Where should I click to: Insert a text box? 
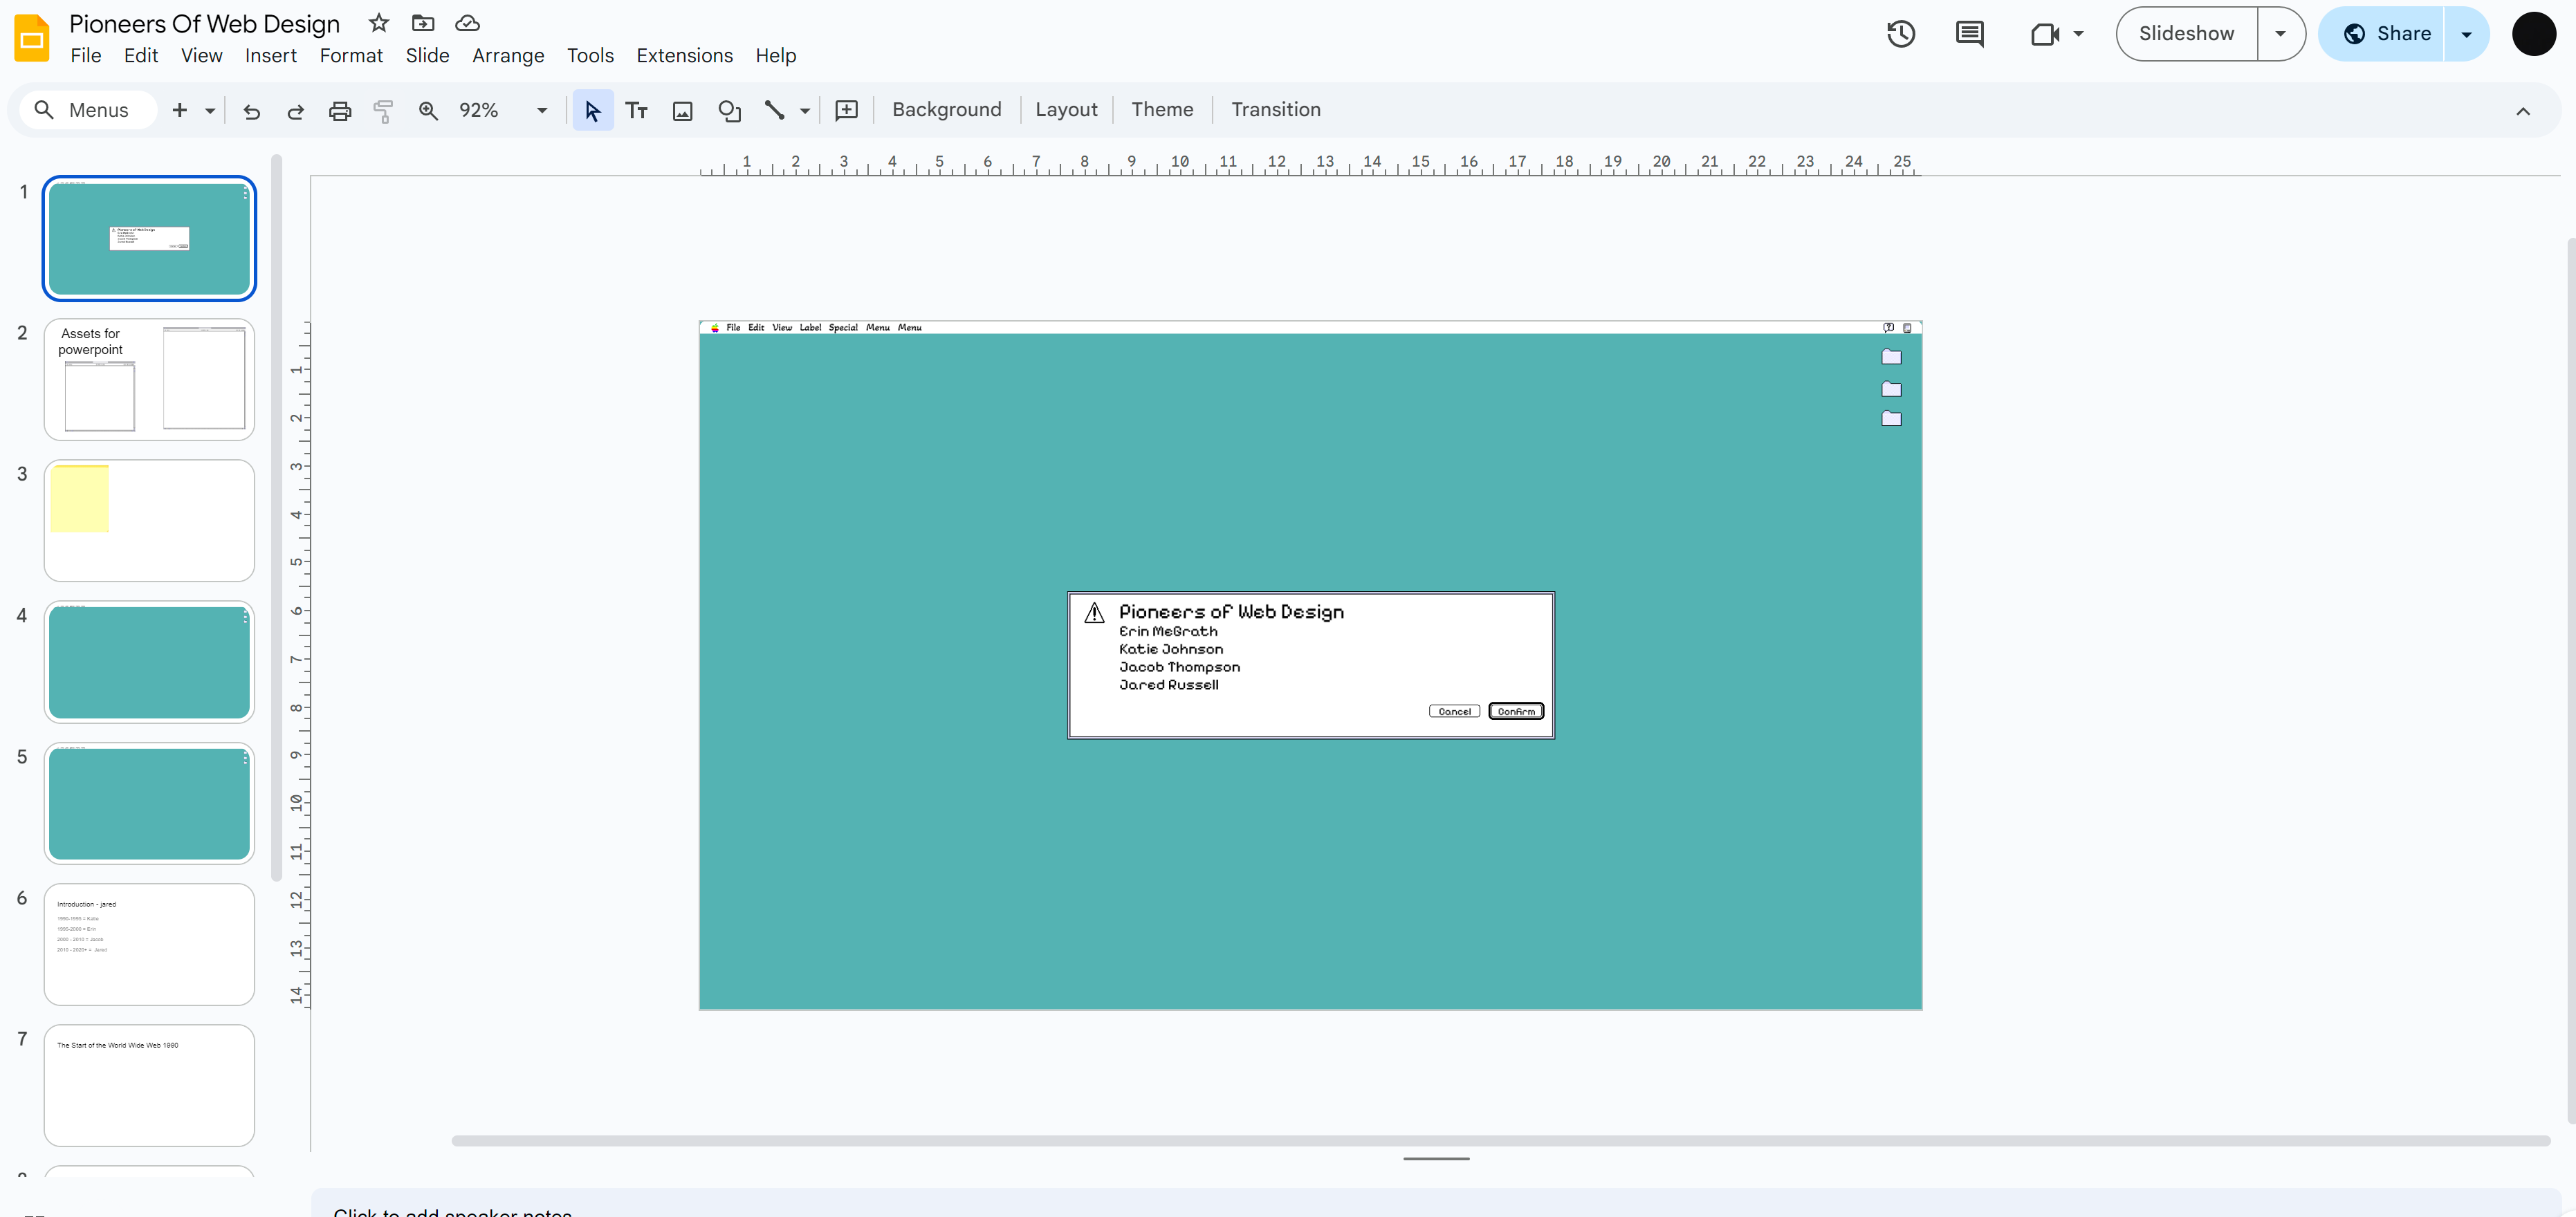pyautogui.click(x=637, y=110)
